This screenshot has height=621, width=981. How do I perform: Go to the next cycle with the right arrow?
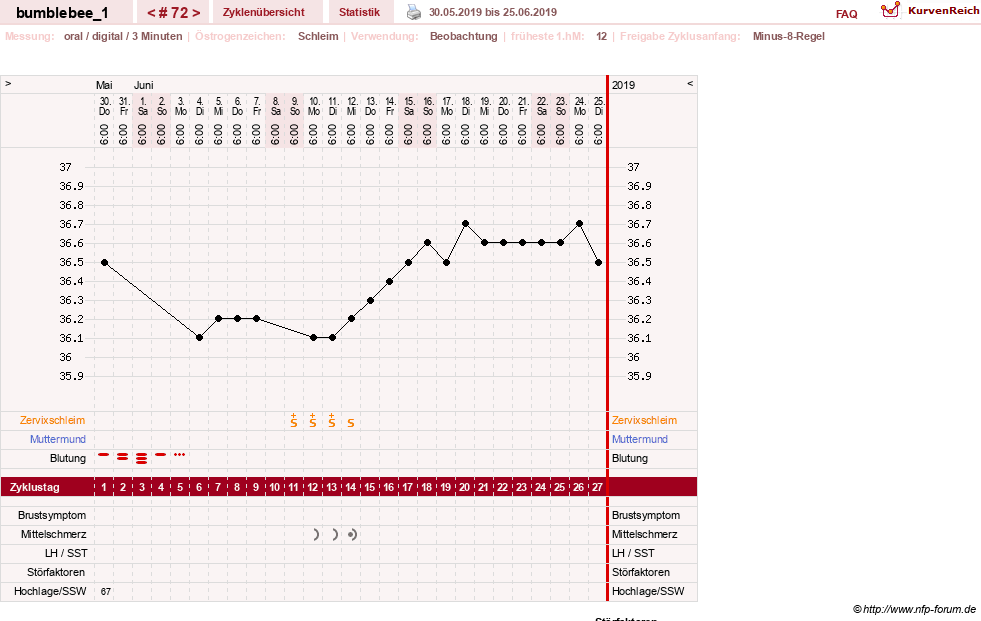[196, 13]
